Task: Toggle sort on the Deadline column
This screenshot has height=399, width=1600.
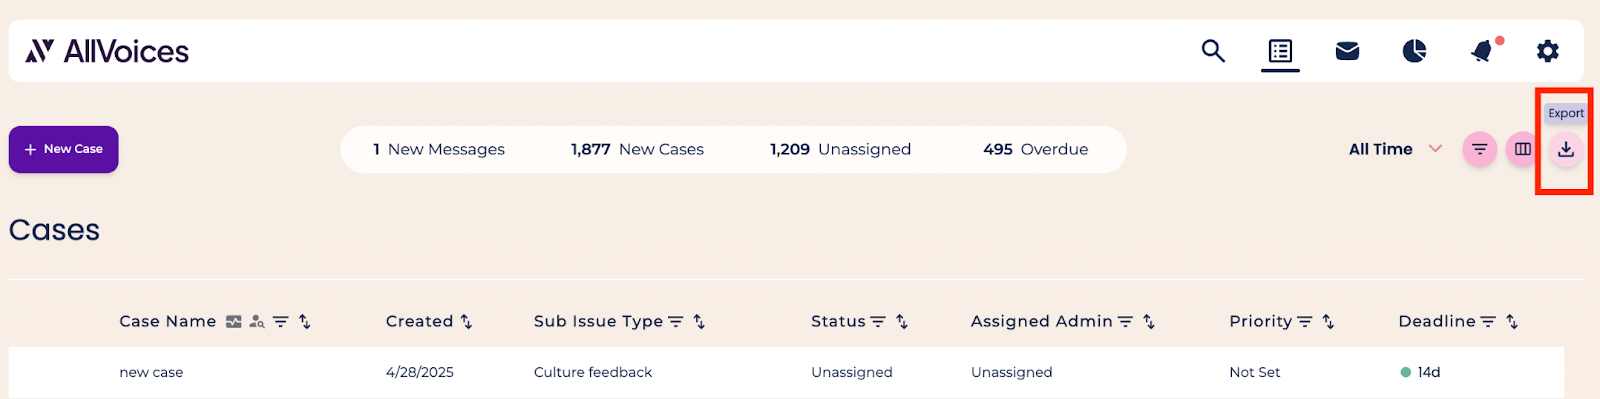Action: [1512, 322]
